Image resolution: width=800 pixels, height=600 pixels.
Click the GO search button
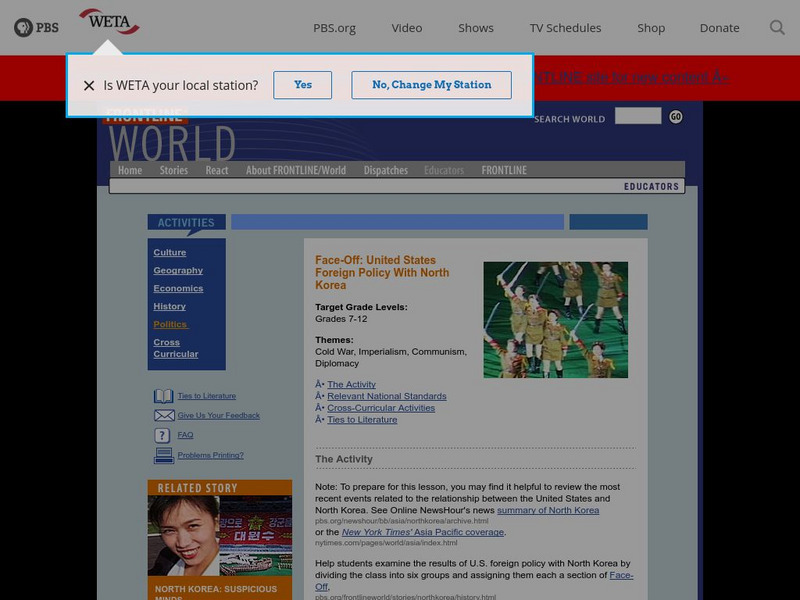(x=676, y=117)
